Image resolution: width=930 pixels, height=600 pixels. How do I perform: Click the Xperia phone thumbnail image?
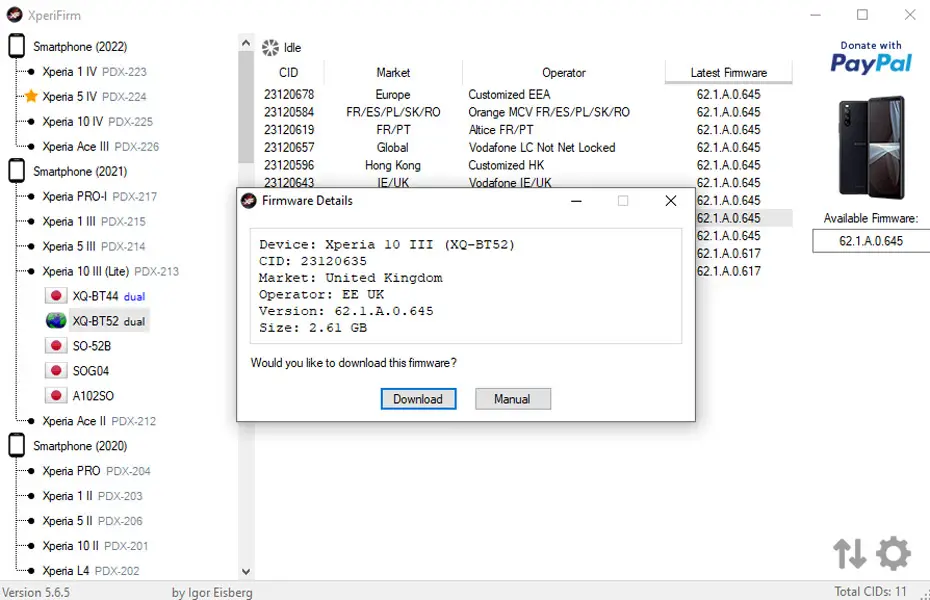tap(871, 147)
